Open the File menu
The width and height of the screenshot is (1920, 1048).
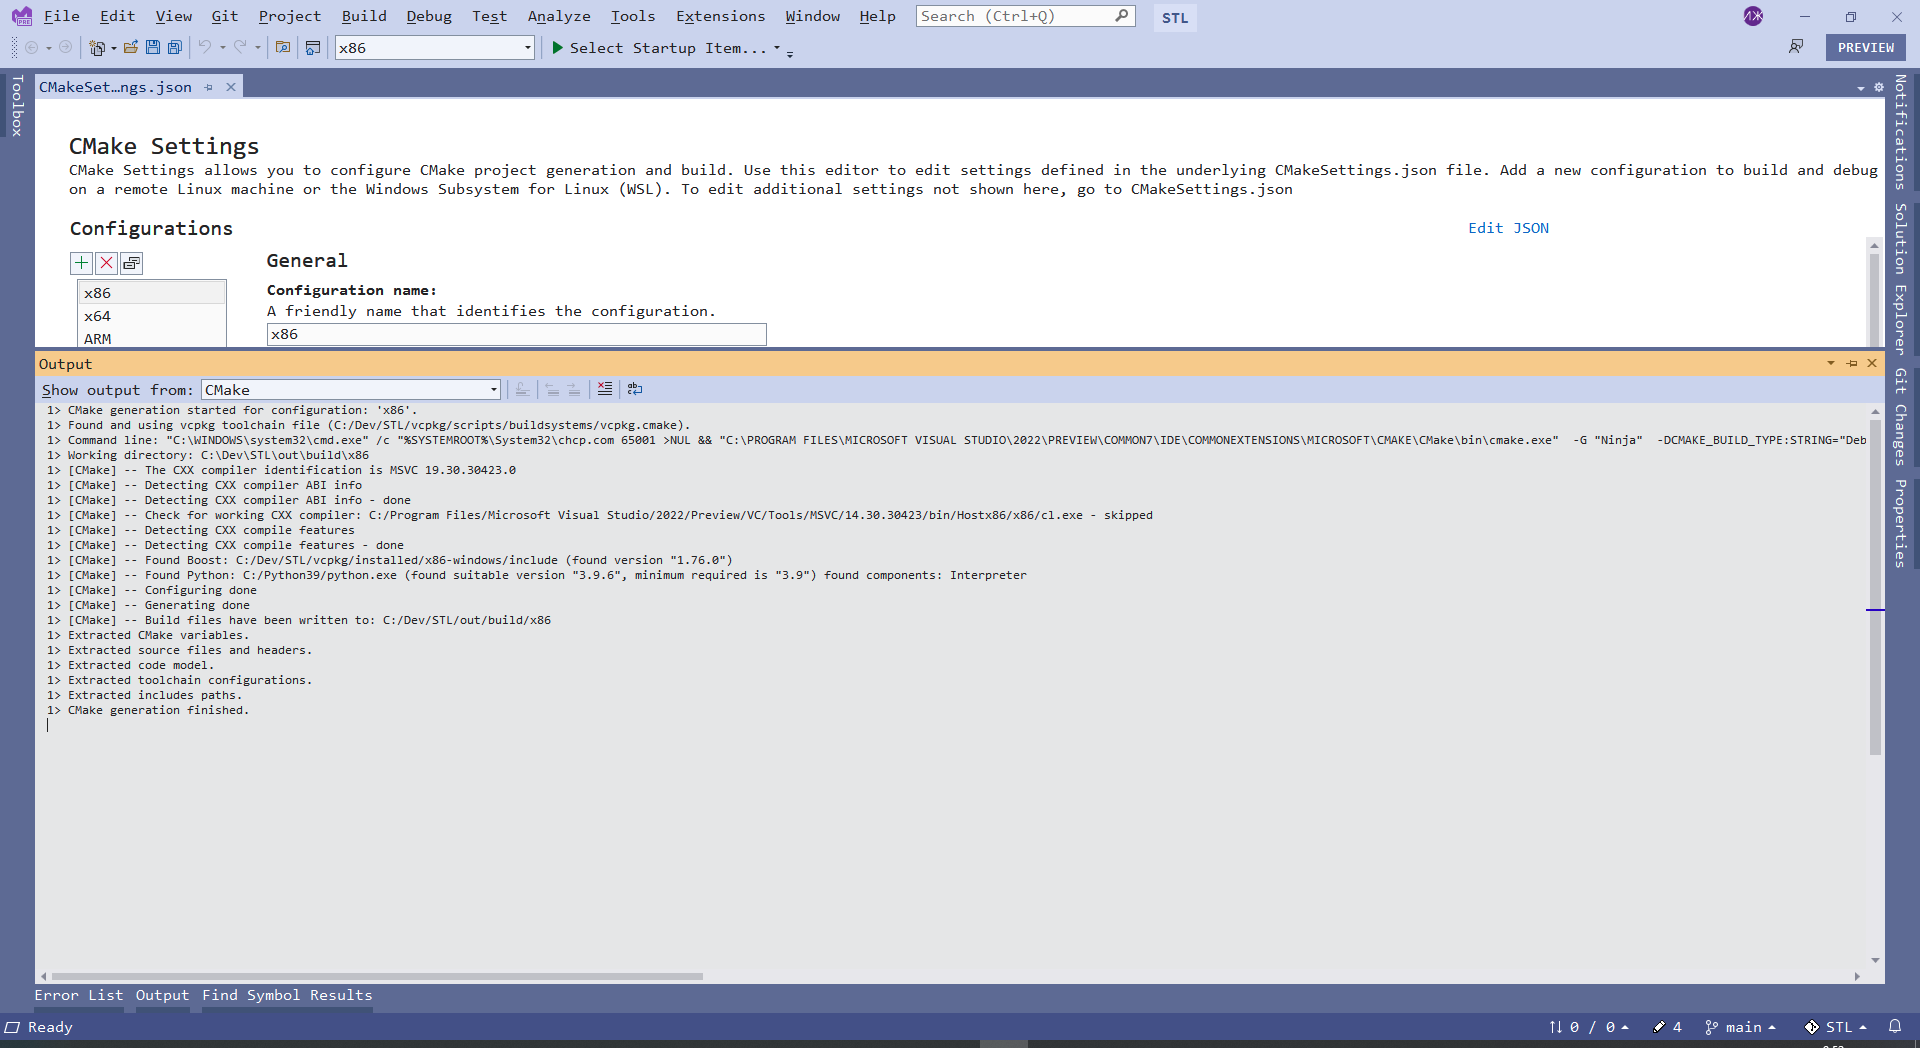(x=62, y=16)
